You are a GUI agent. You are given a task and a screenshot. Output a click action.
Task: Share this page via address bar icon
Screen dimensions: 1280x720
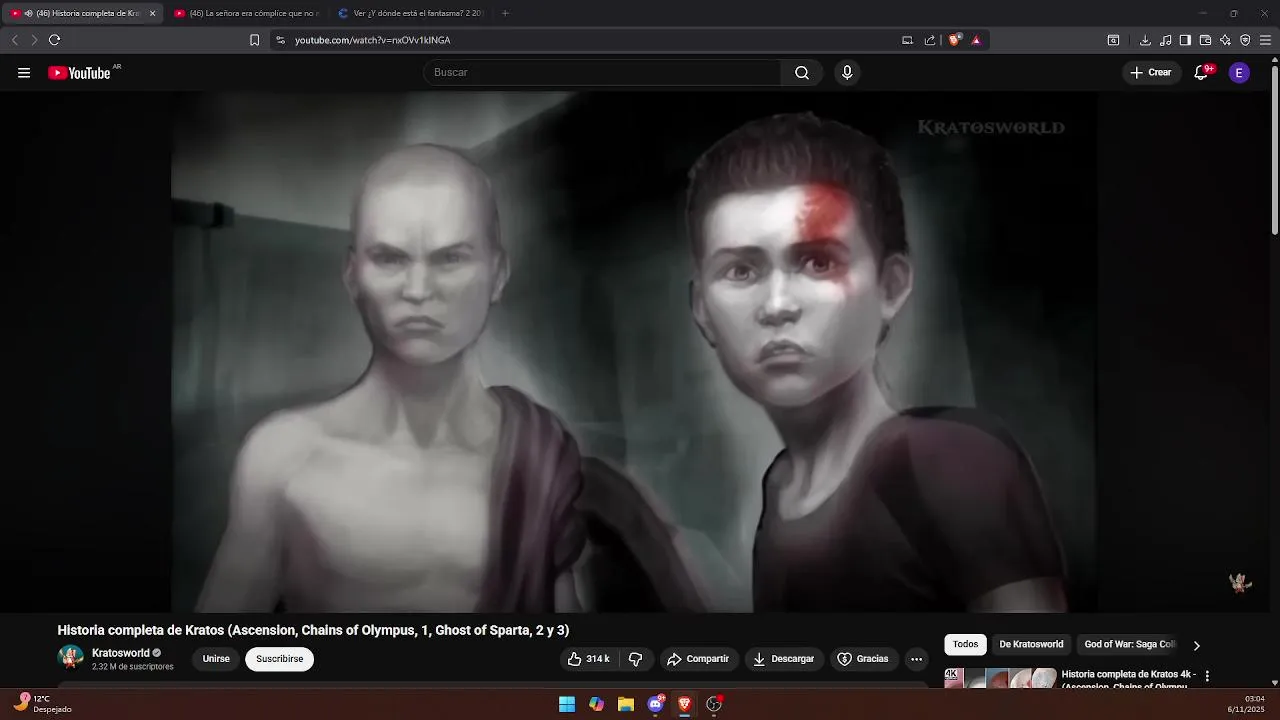(930, 40)
